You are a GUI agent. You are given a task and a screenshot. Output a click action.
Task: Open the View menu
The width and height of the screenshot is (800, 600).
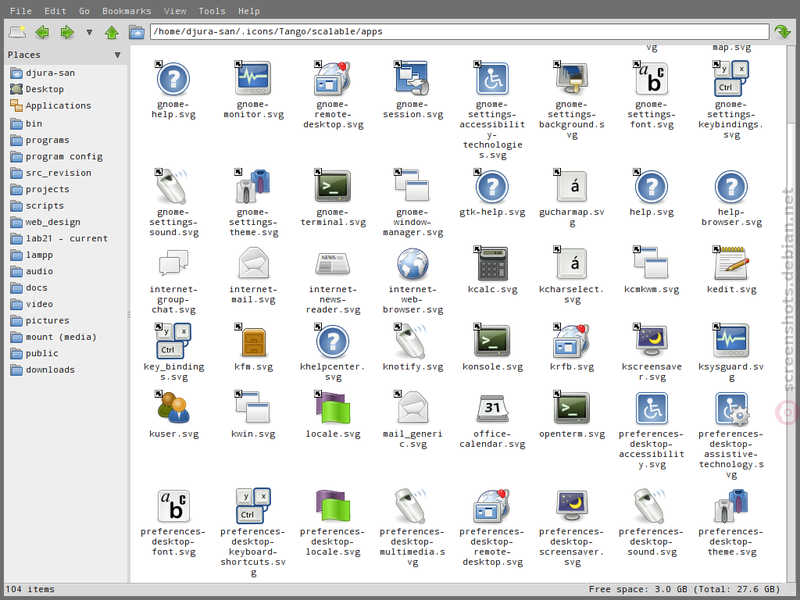coord(175,11)
